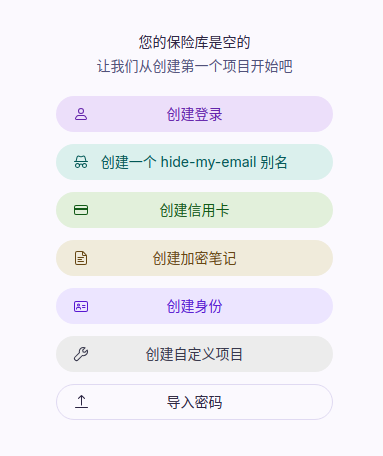The image size is (383, 456).
Task: Click the user profile icon for 创建登录
Action: tap(81, 114)
